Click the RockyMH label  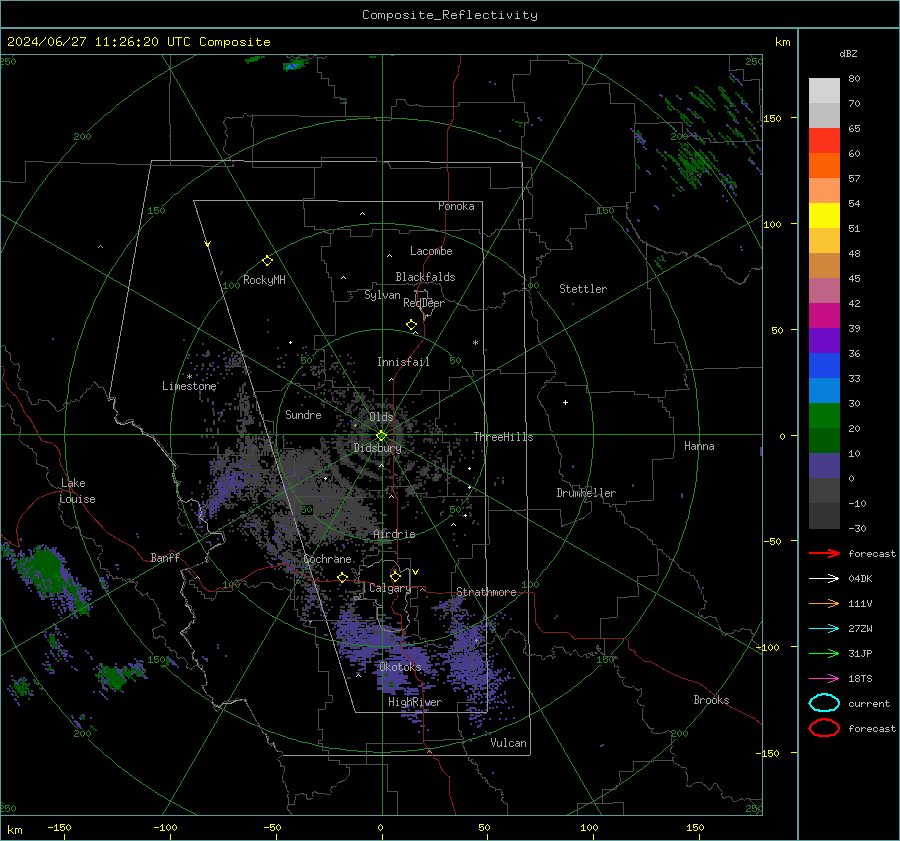[x=264, y=280]
